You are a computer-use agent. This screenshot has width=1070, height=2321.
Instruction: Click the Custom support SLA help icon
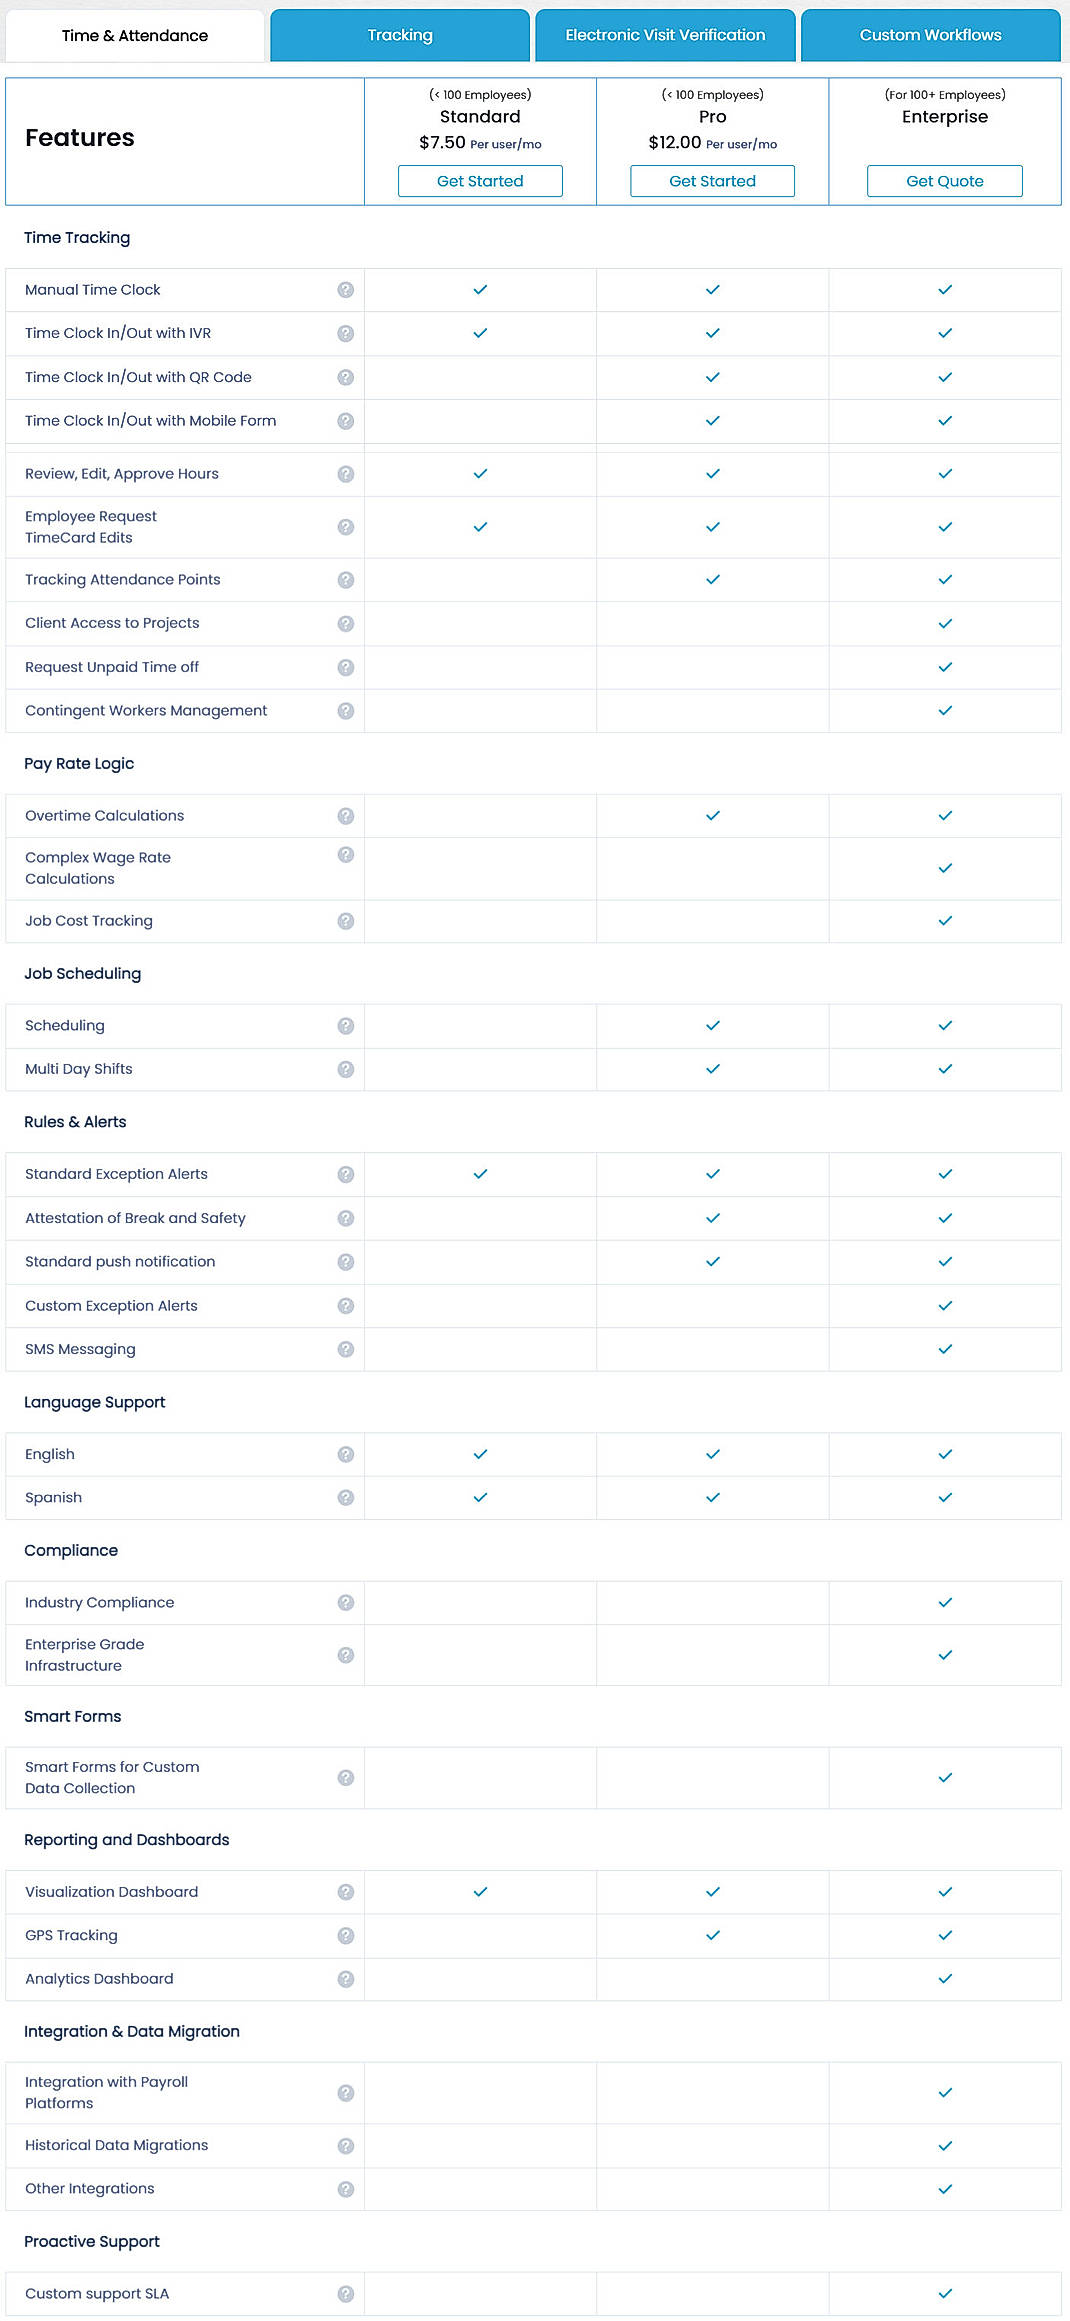[x=346, y=2293]
